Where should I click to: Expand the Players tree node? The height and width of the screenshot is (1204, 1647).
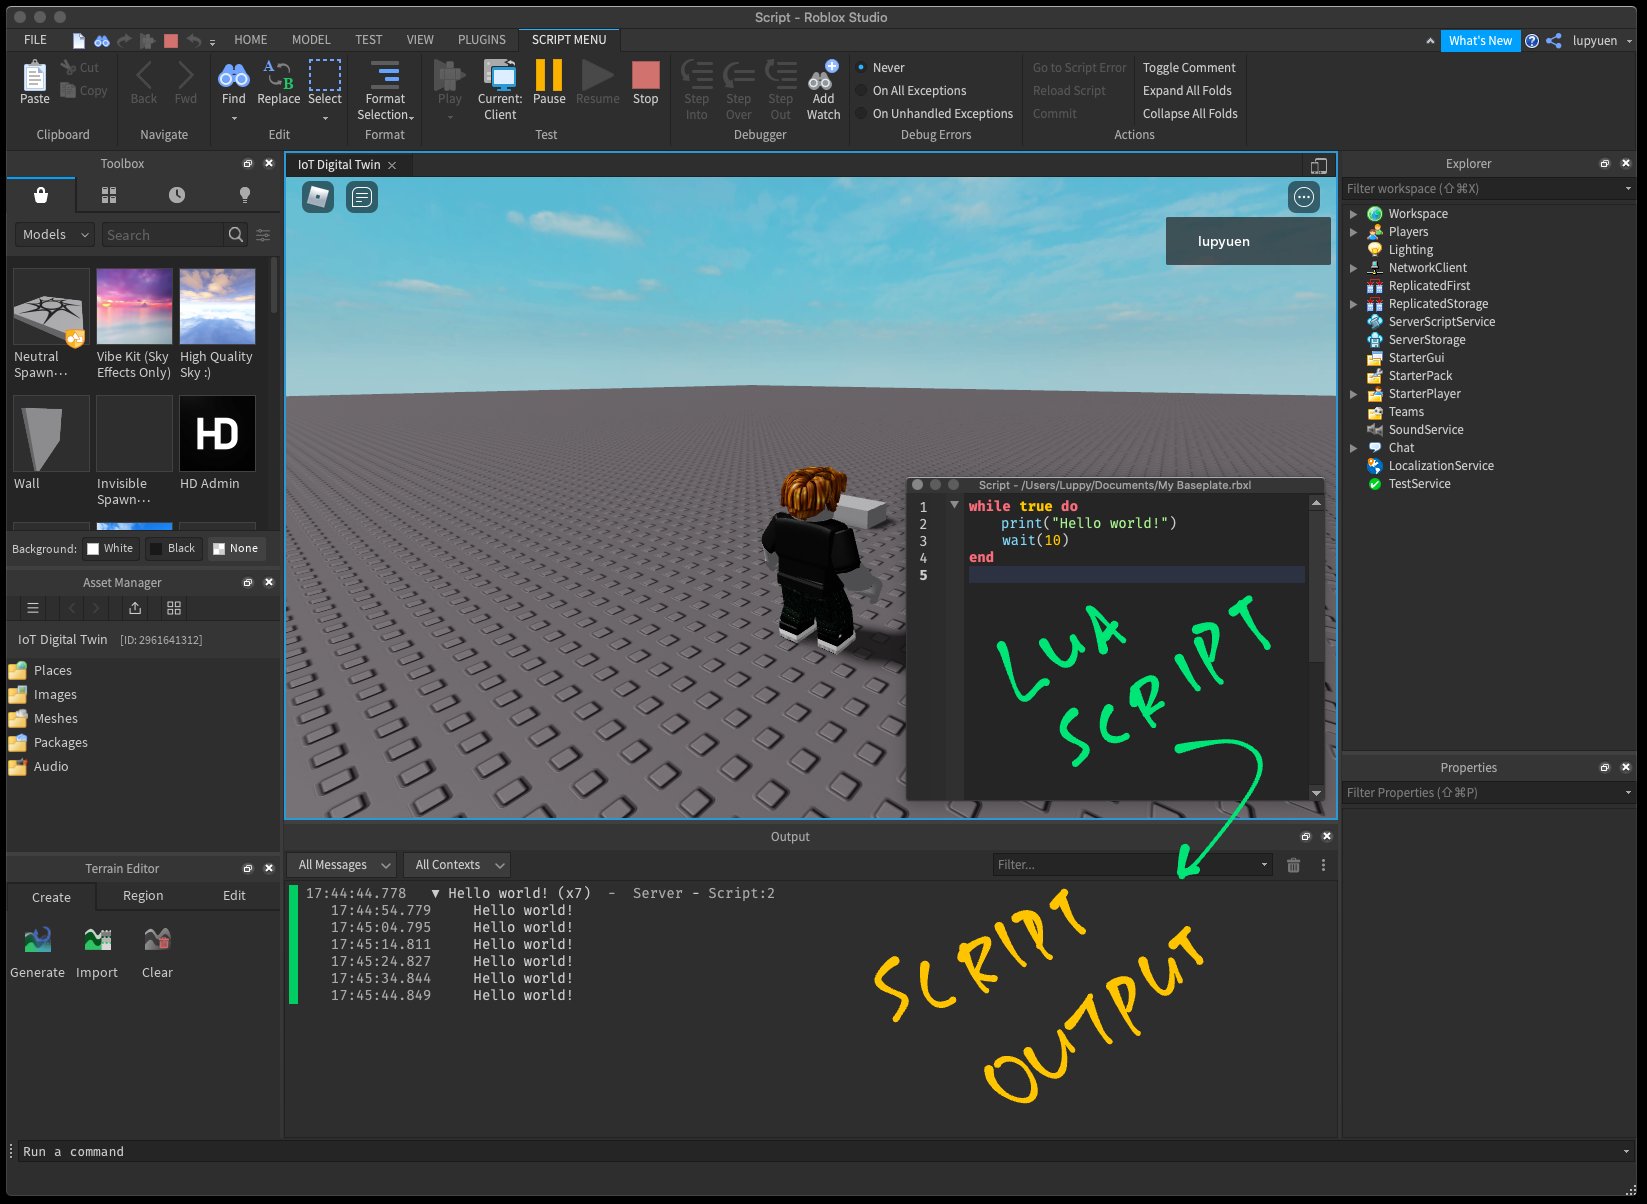pos(1353,232)
